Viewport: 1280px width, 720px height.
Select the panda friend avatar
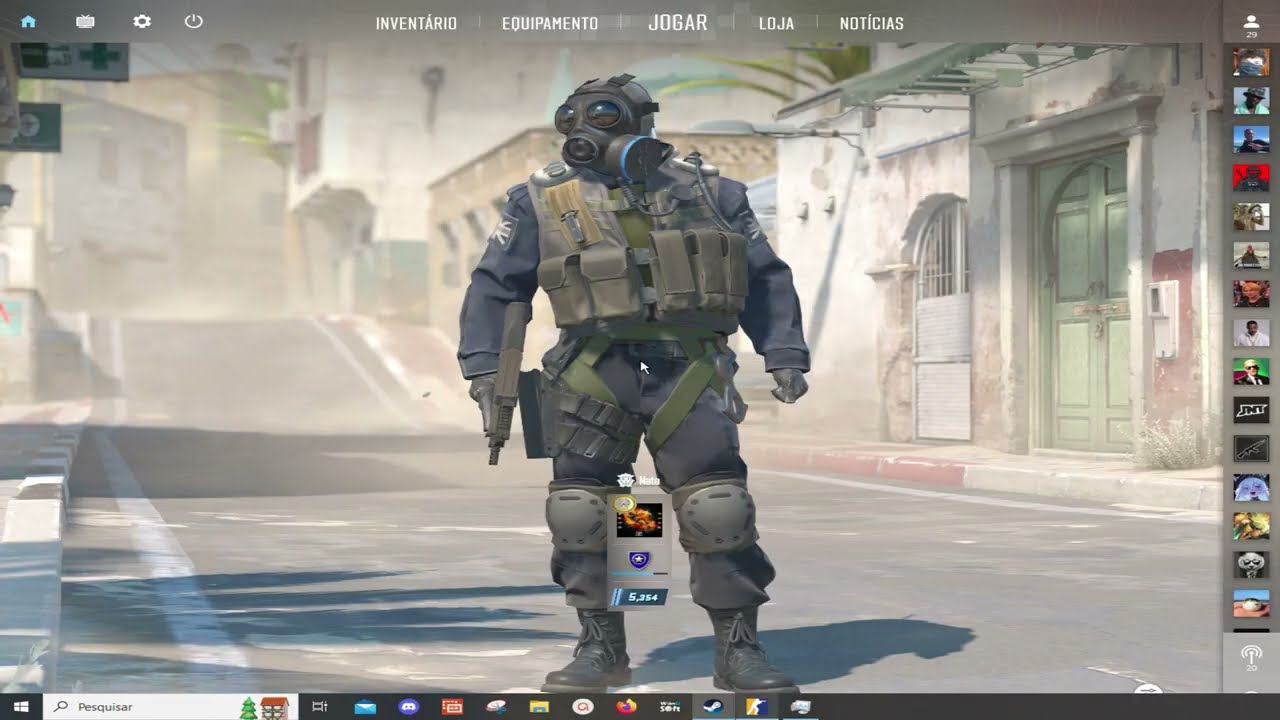[x=1251, y=564]
